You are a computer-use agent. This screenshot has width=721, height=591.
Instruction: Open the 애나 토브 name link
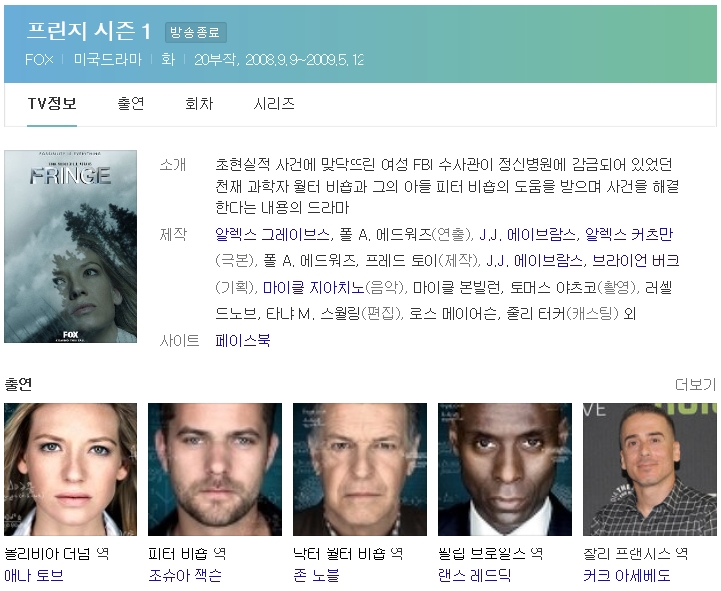pos(34,576)
